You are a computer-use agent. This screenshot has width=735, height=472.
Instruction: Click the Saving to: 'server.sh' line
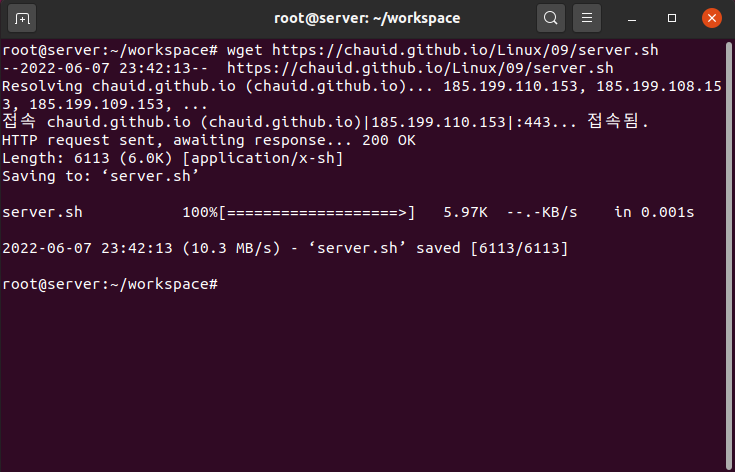click(101, 176)
